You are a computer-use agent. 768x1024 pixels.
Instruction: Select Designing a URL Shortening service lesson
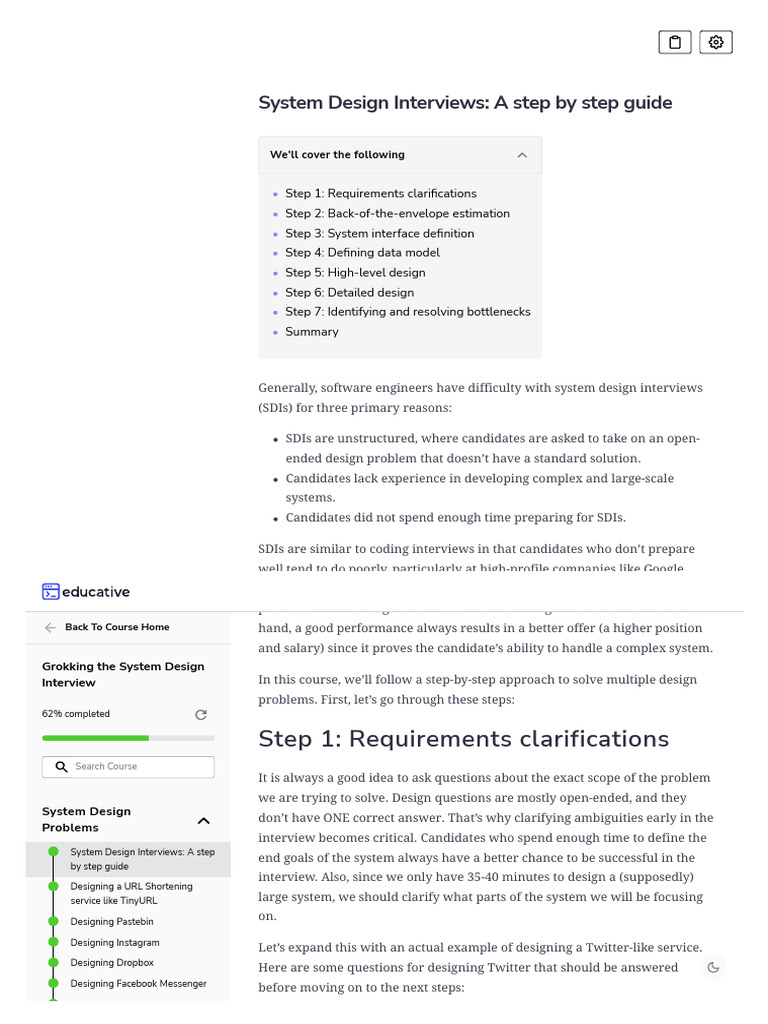tap(131, 894)
